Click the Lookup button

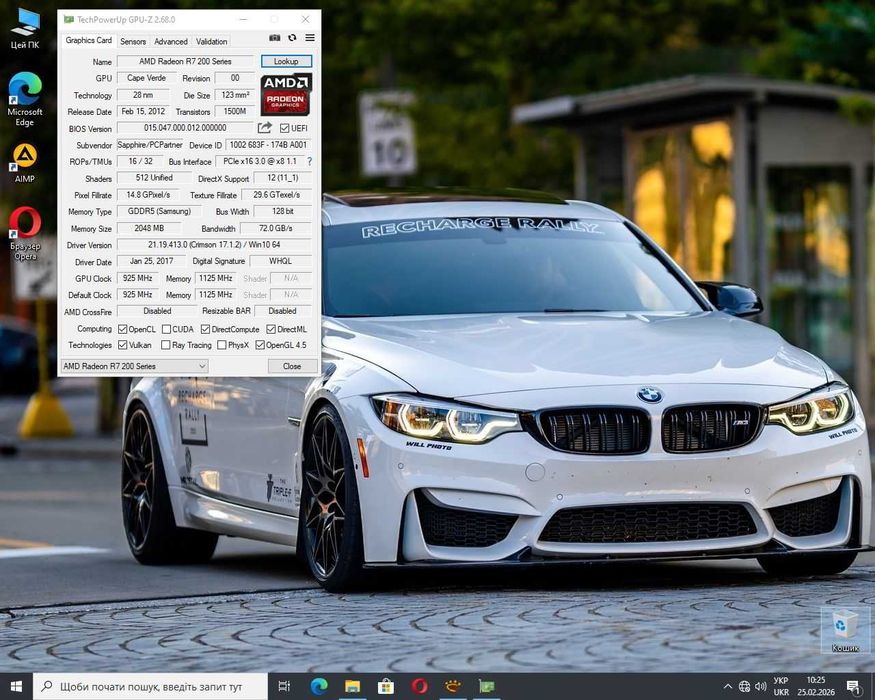(286, 61)
